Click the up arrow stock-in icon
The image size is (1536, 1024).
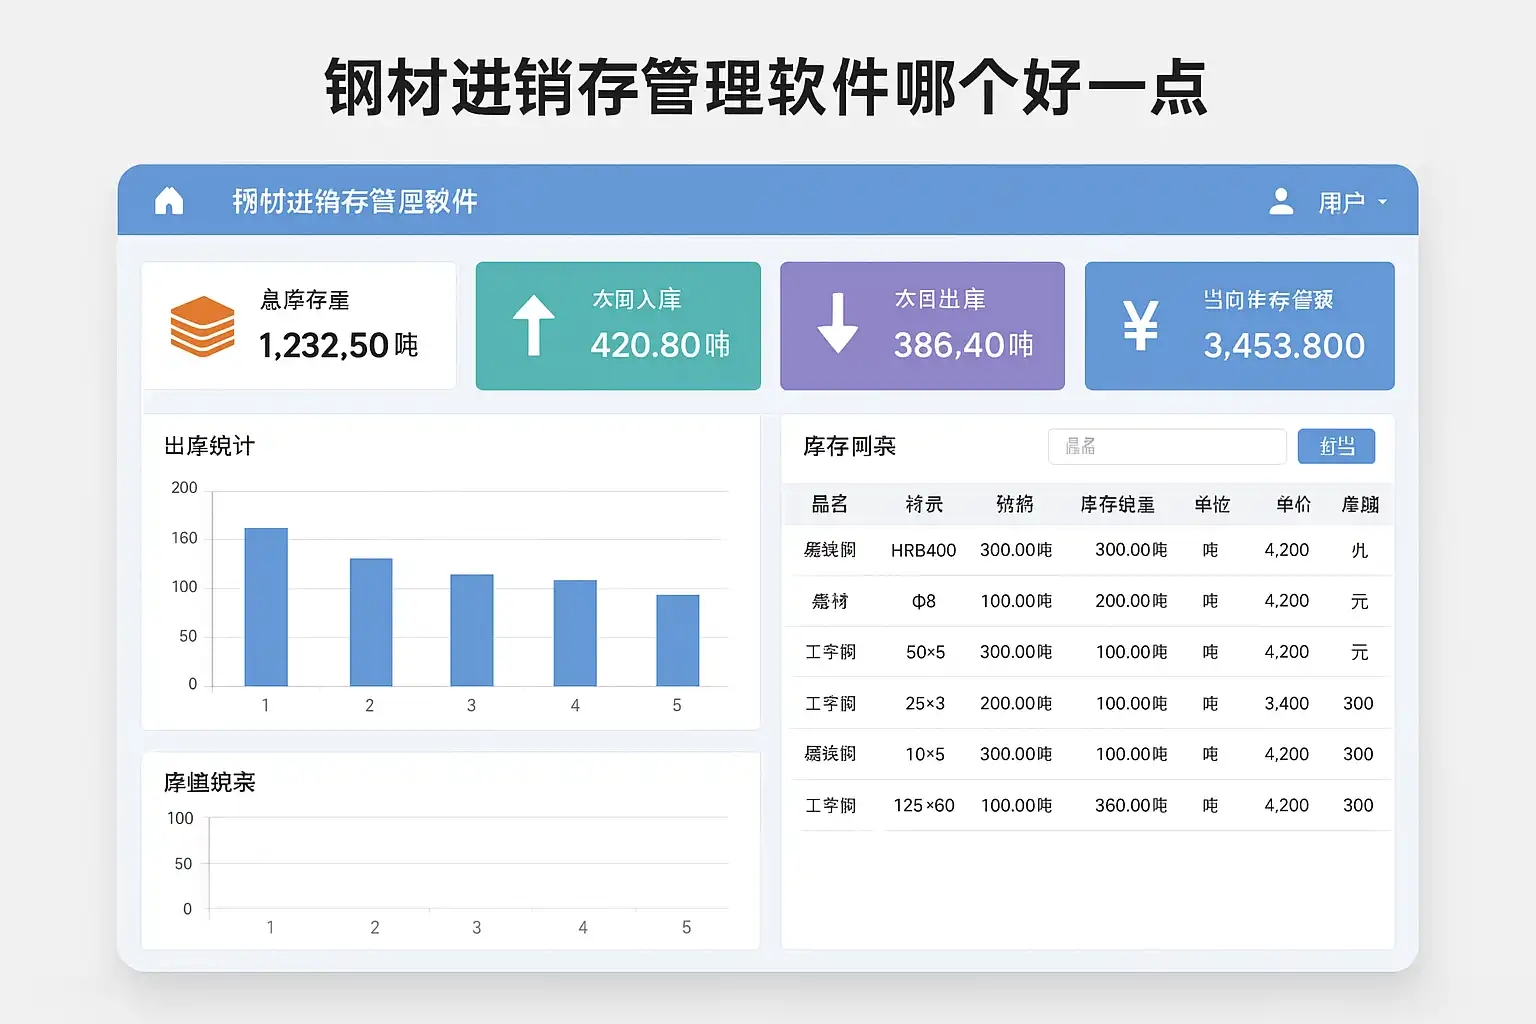point(533,326)
